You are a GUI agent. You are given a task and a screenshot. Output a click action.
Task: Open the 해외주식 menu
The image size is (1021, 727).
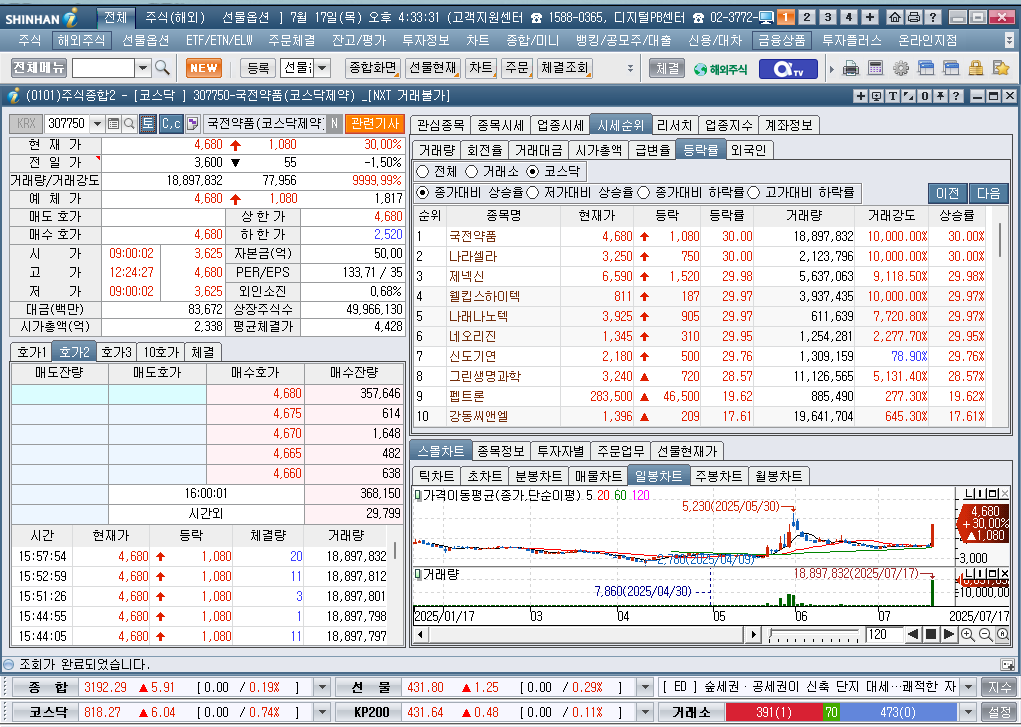[x=81, y=40]
